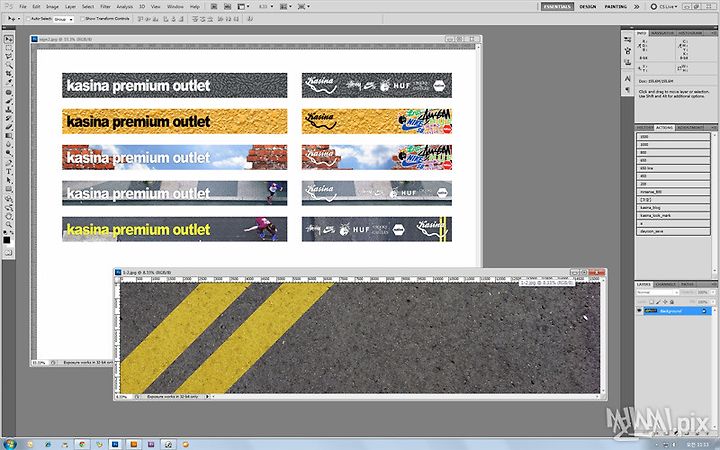Open Mini Bridge from the application bar
The image size is (720, 450).
coord(228,6)
